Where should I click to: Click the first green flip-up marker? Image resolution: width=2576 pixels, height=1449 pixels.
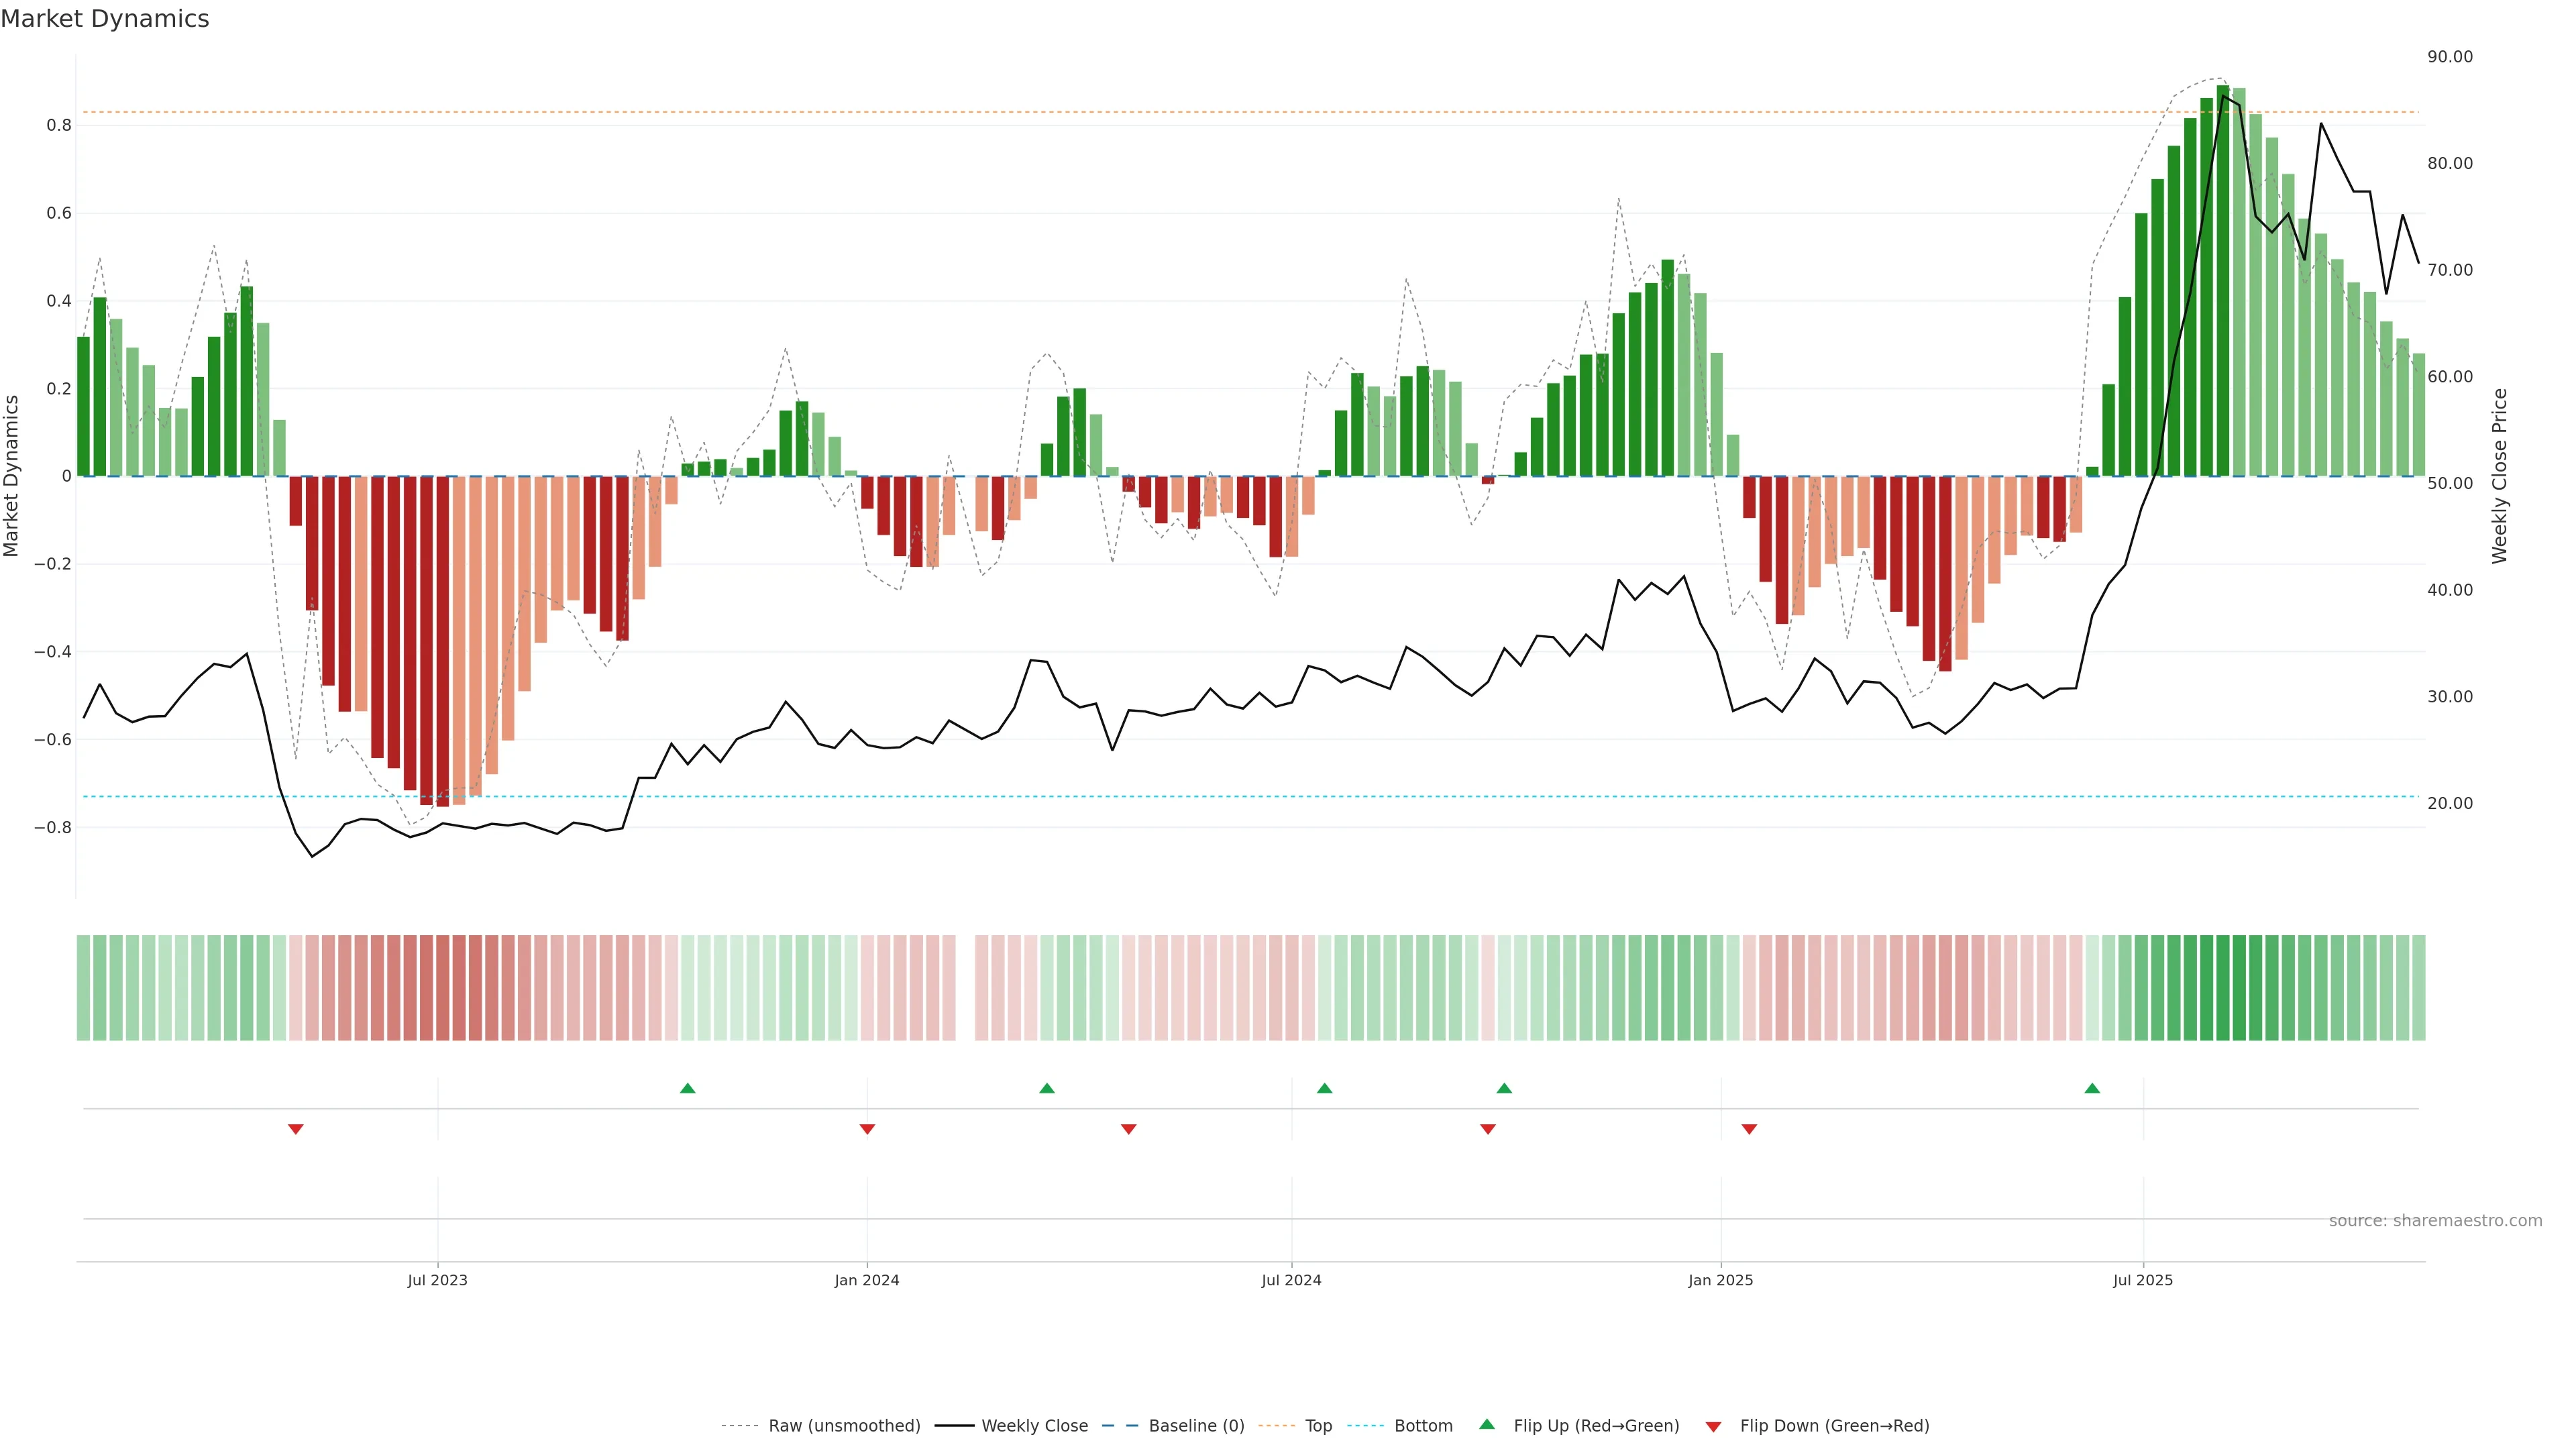687,1088
